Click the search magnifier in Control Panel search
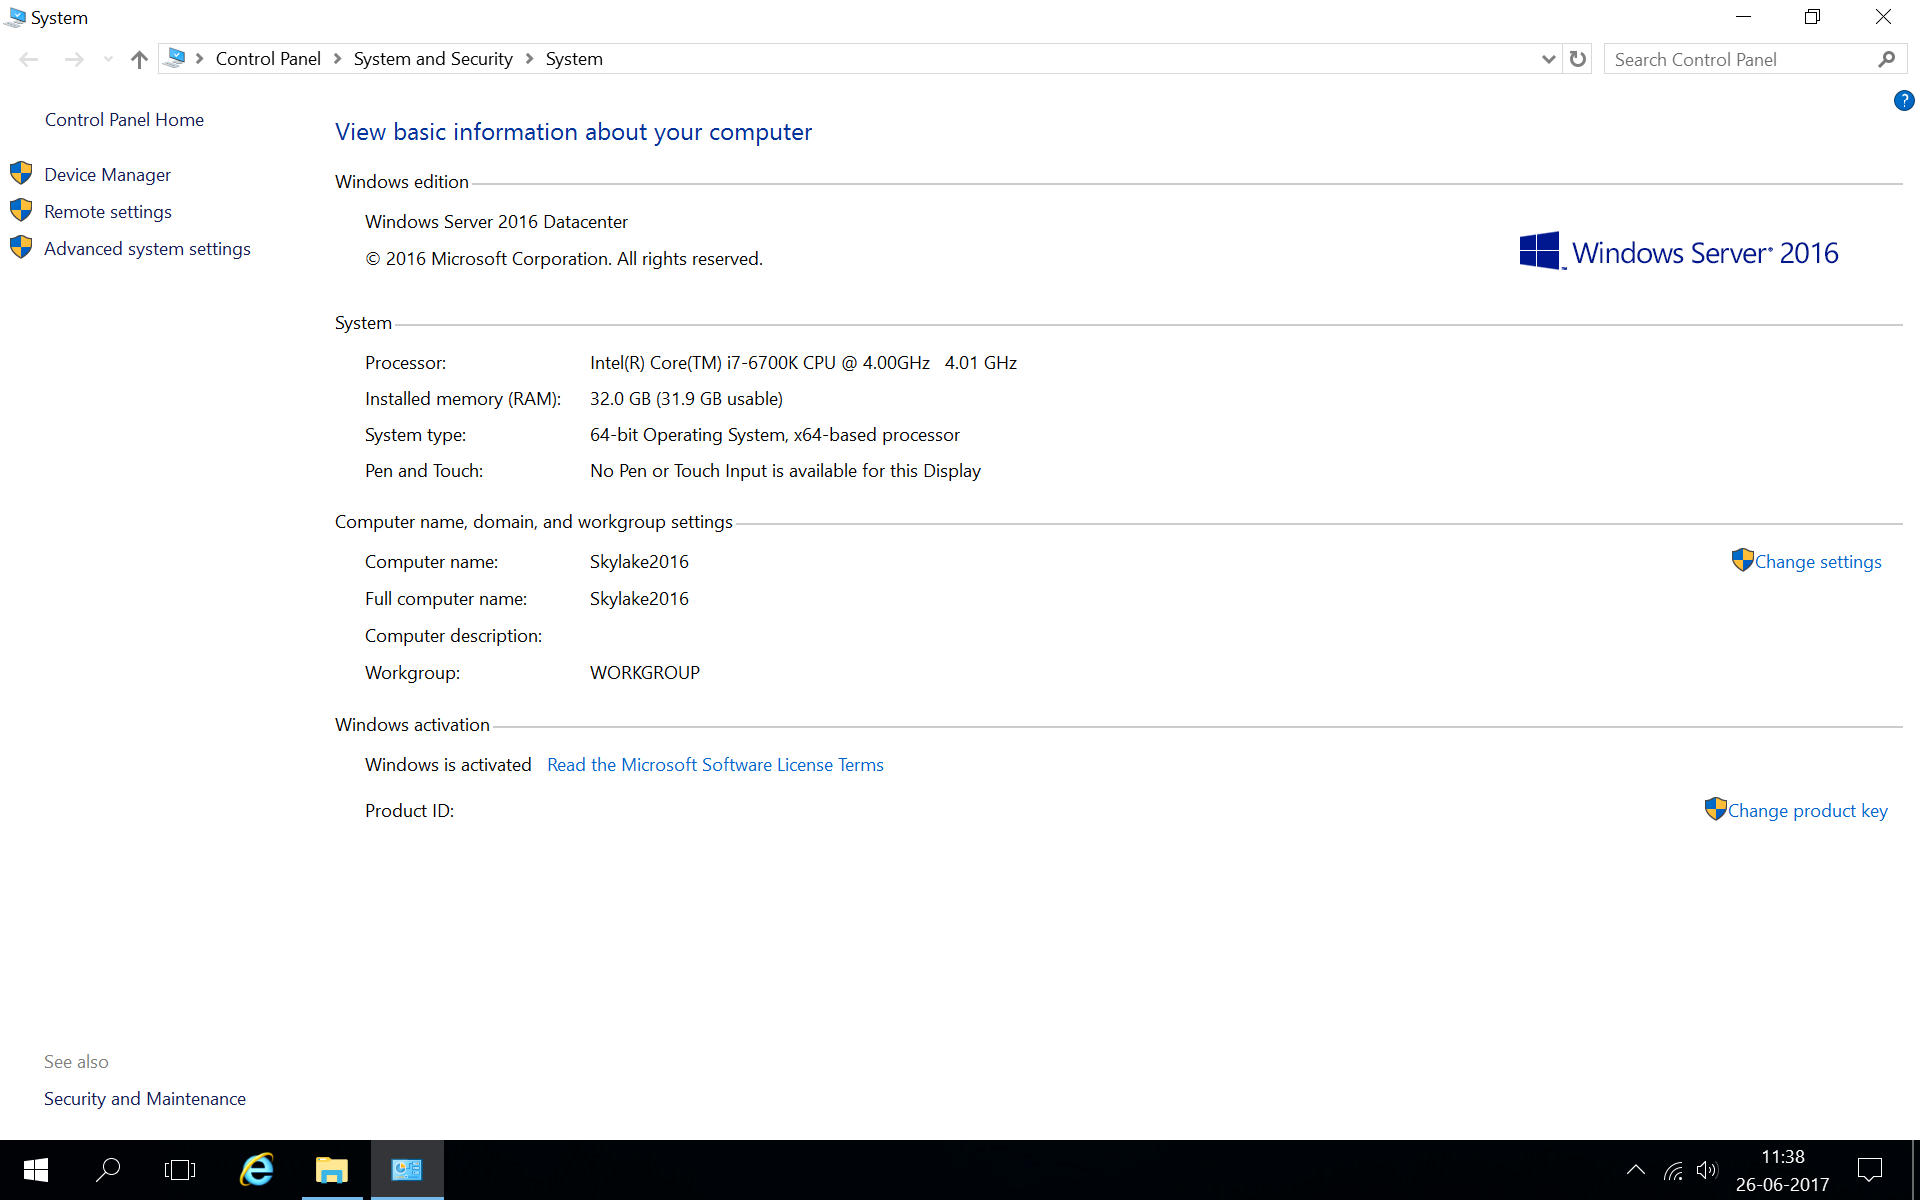The width and height of the screenshot is (1920, 1200). 1888,59
